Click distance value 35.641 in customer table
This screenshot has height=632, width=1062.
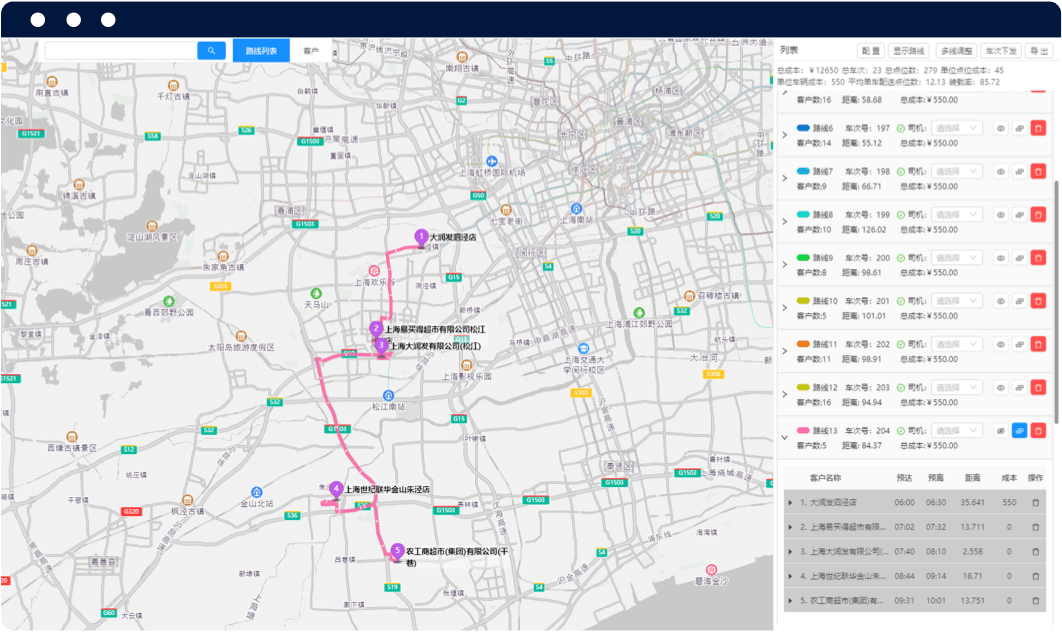[973, 503]
